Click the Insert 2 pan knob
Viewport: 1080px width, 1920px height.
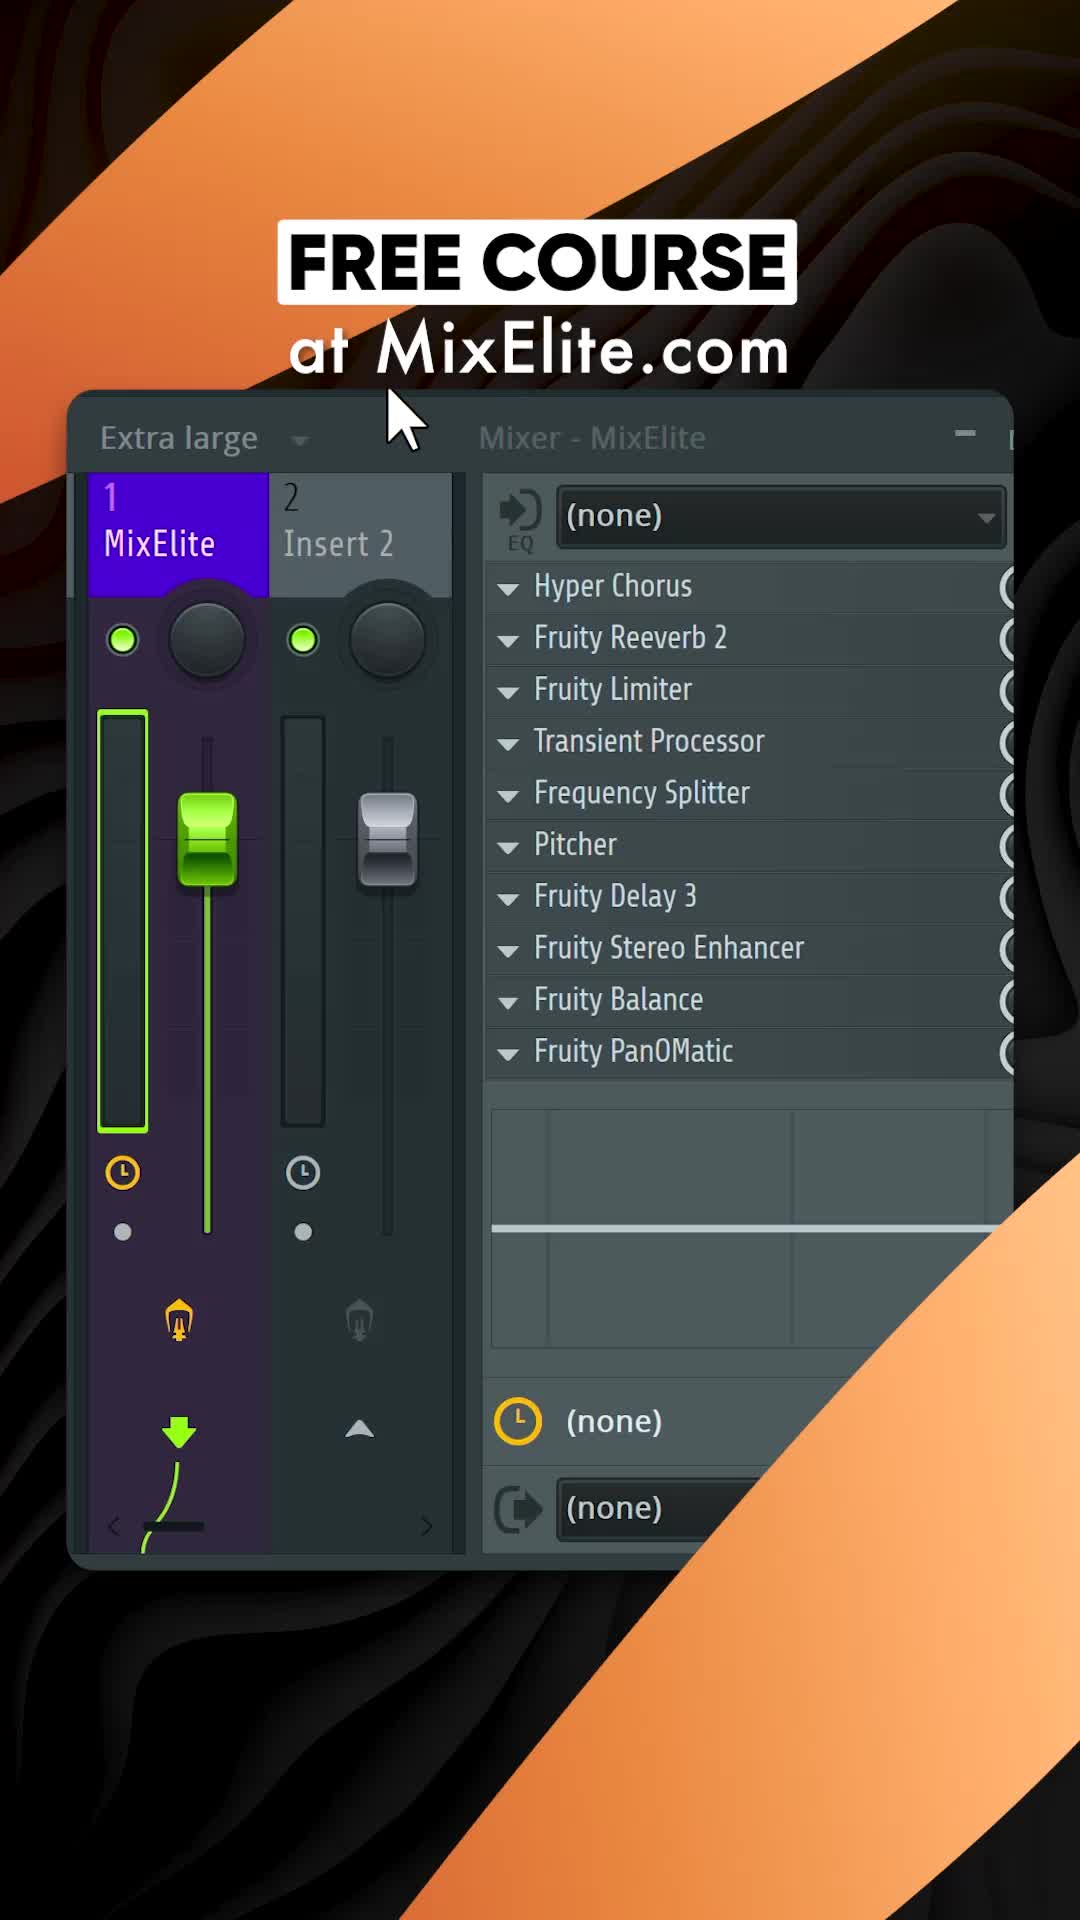(x=387, y=640)
